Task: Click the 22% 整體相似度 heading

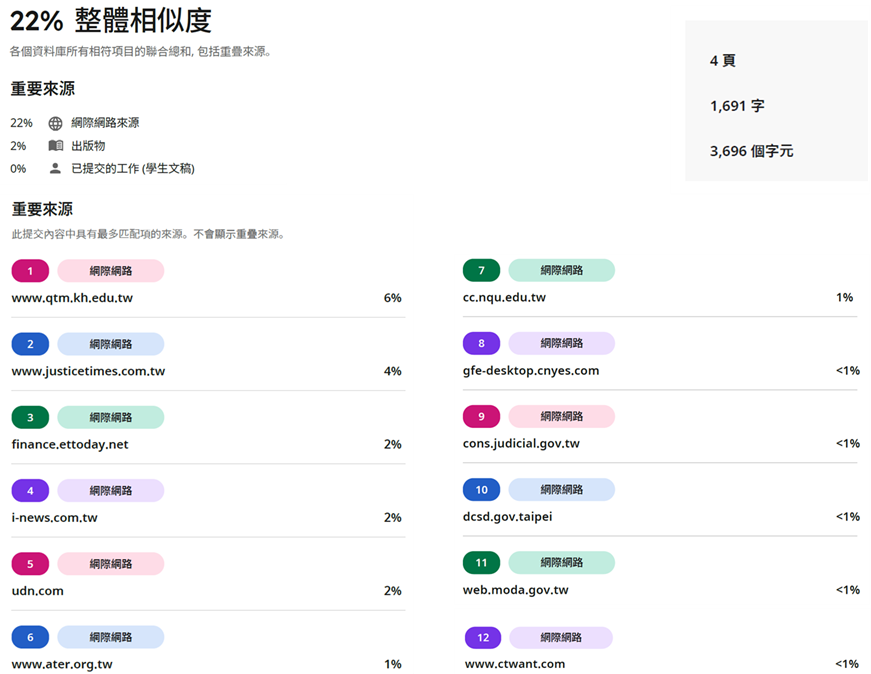Action: (x=111, y=21)
